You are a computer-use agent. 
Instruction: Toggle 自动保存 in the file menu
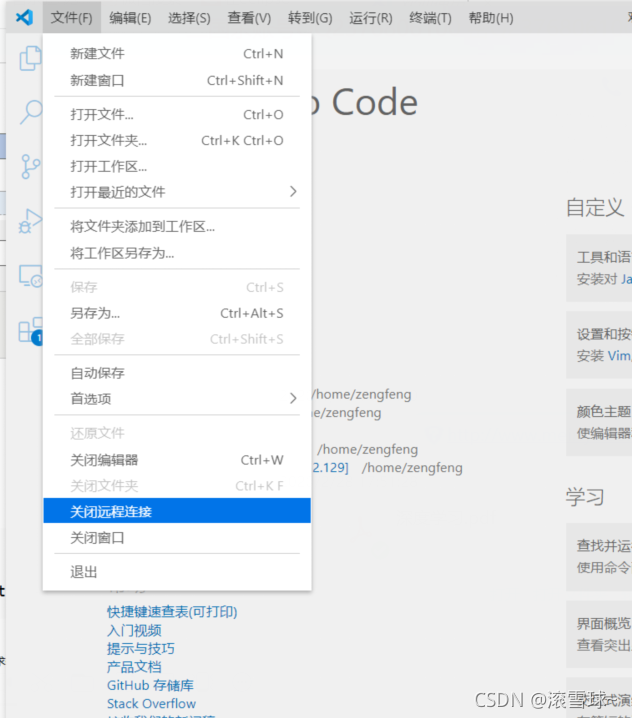[177, 373]
